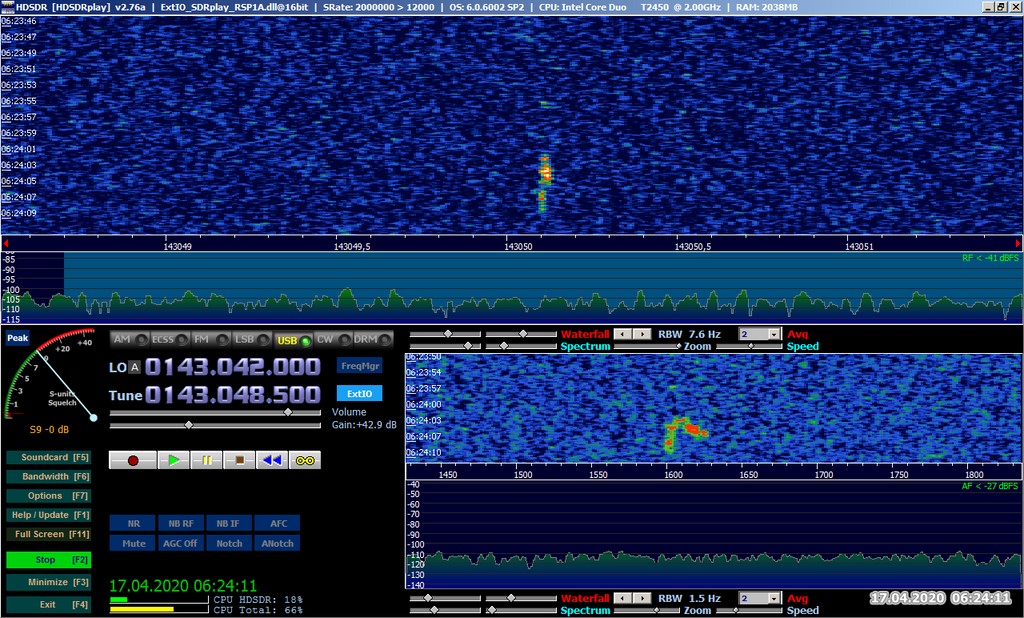
Task: Click the Peak button above the S-meter
Action: [18, 338]
